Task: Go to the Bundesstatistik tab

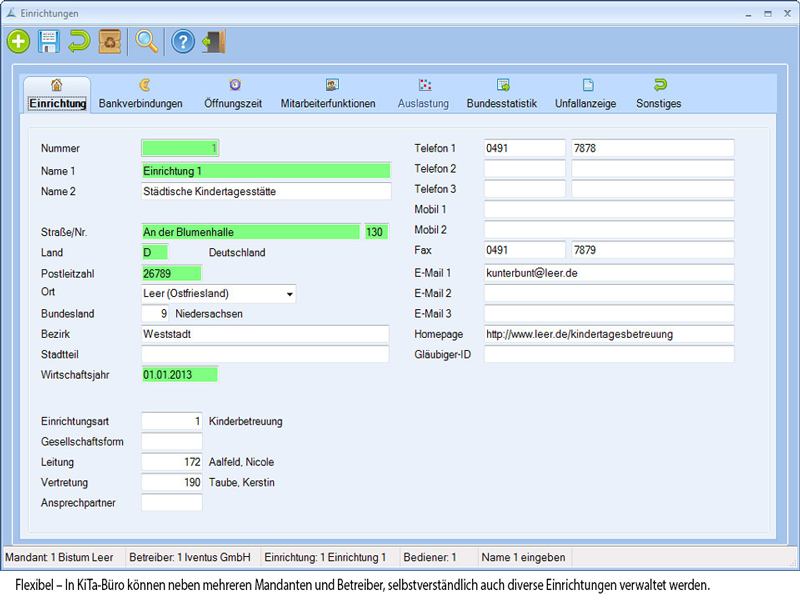Action: click(x=501, y=95)
